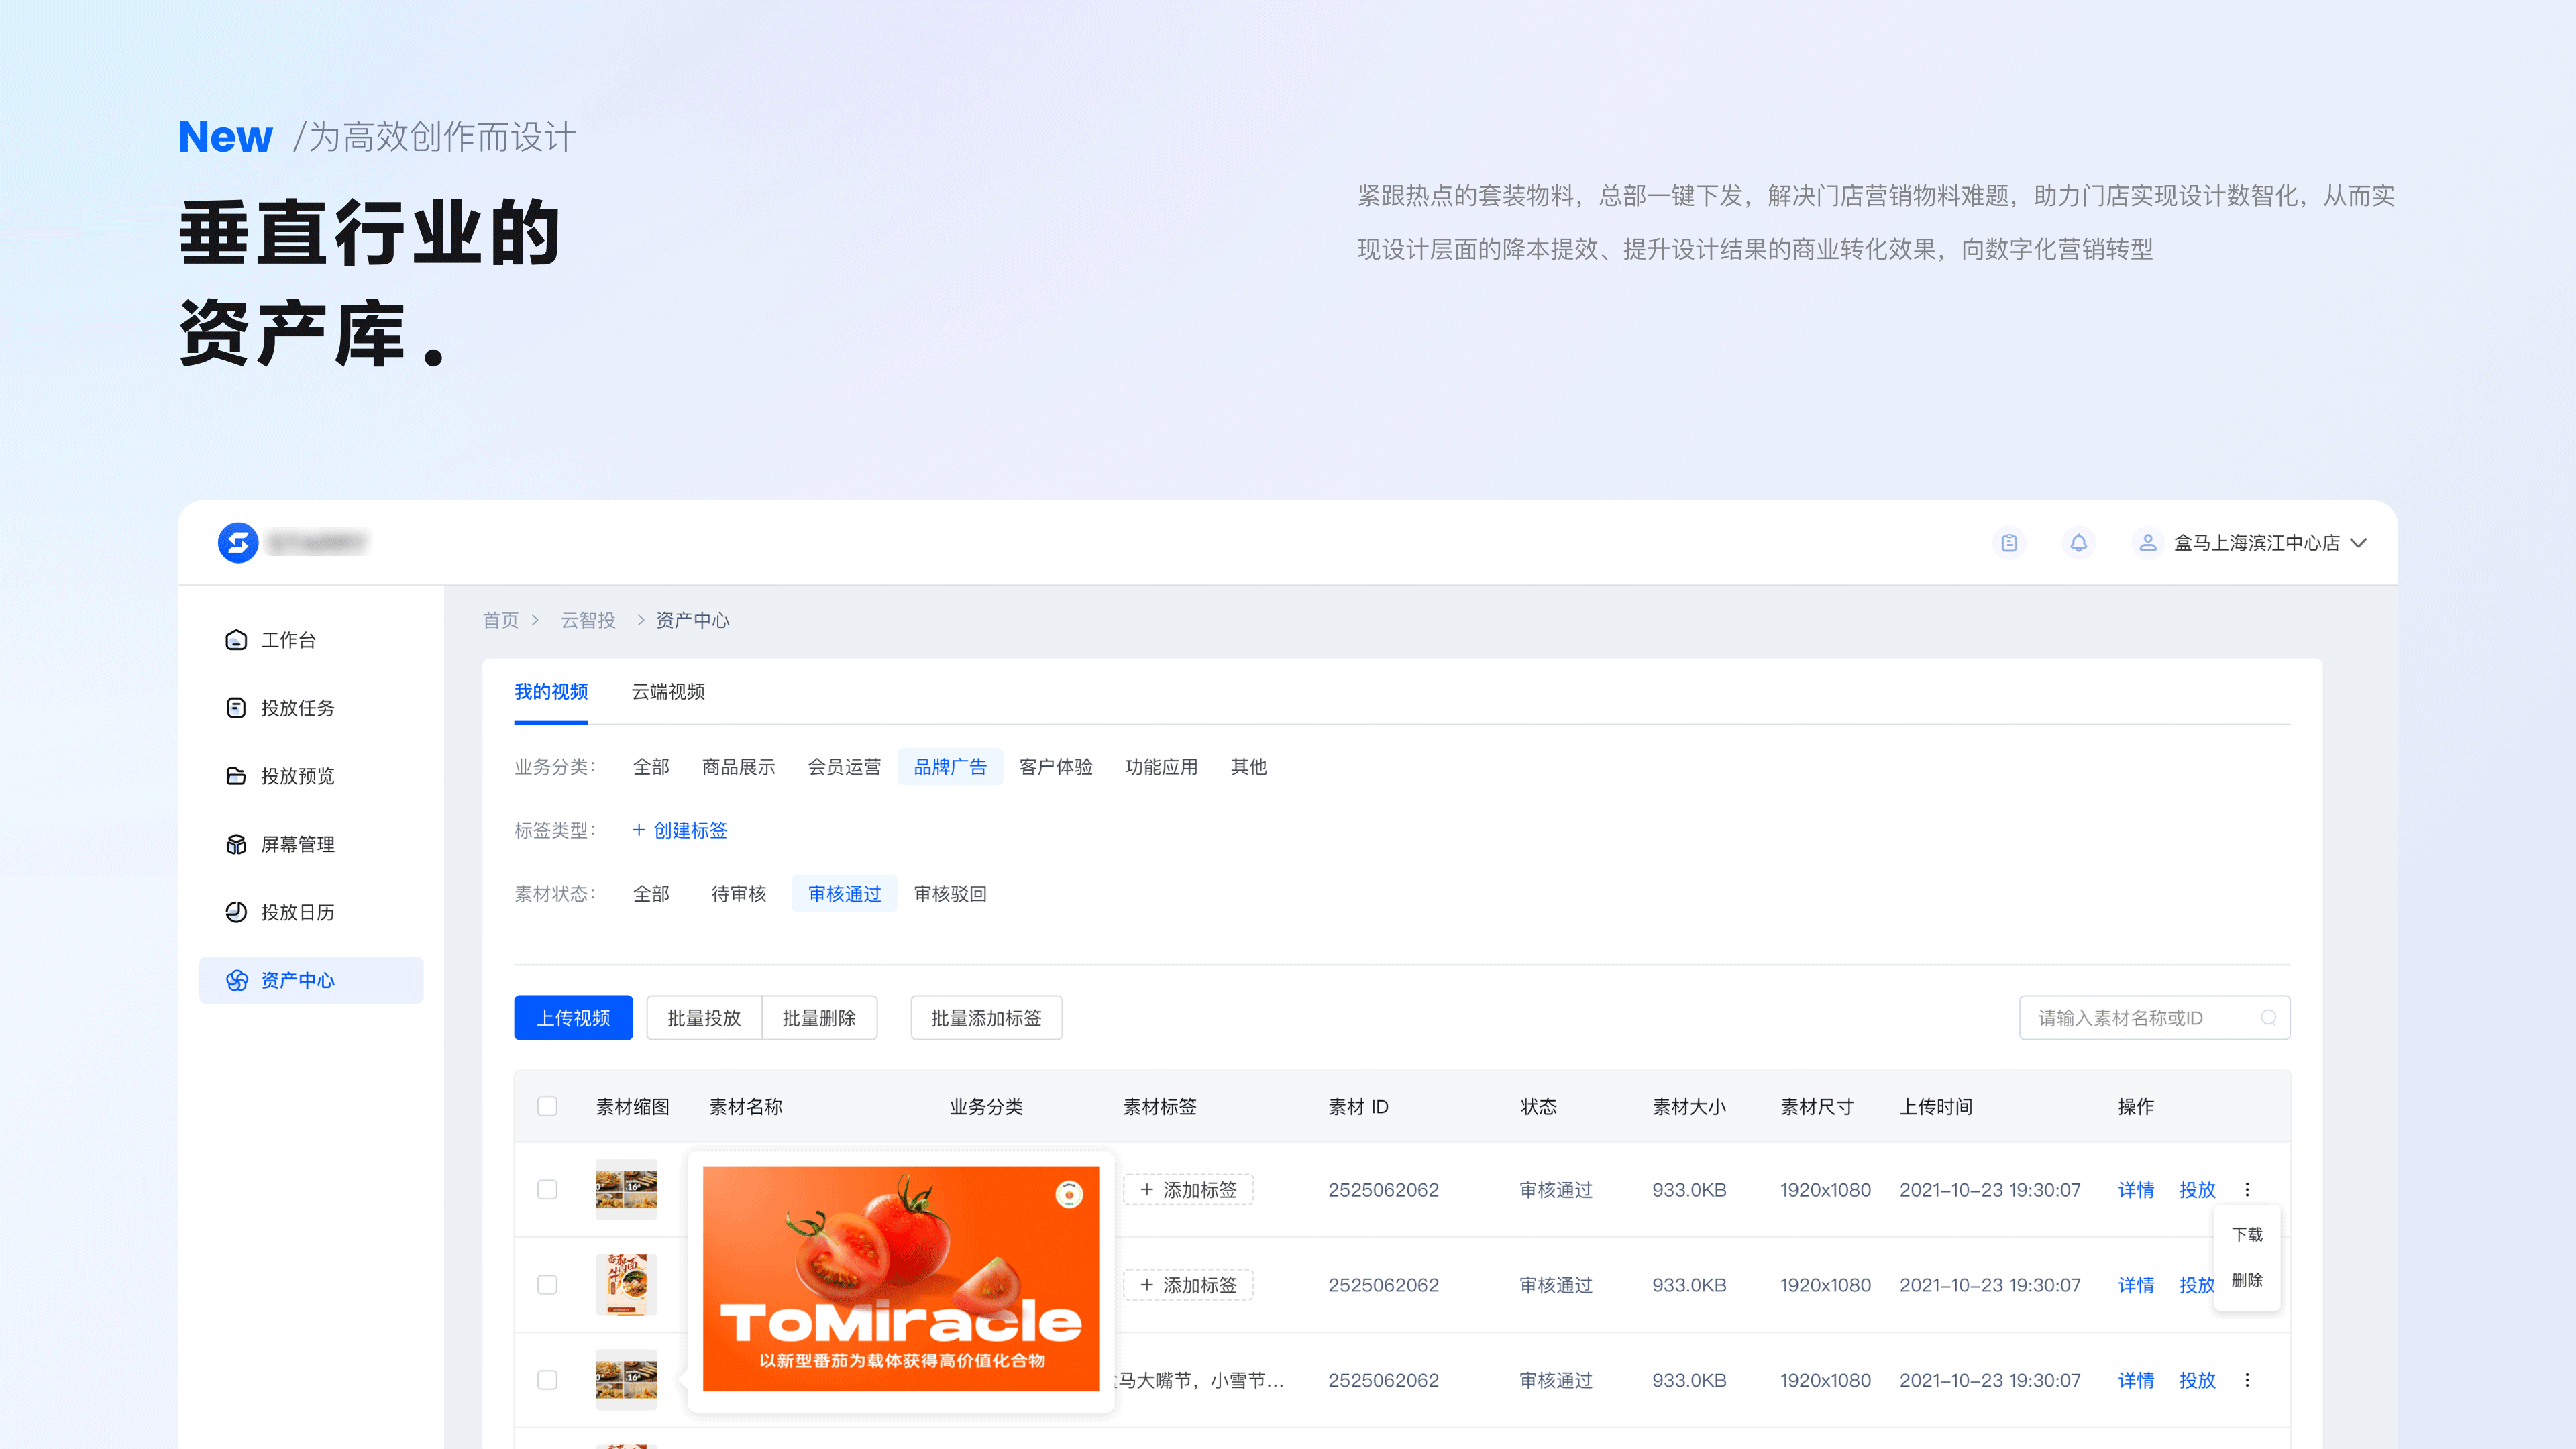2576x1449 pixels.
Task: Toggle the select-all header checkbox
Action: coord(547,1107)
